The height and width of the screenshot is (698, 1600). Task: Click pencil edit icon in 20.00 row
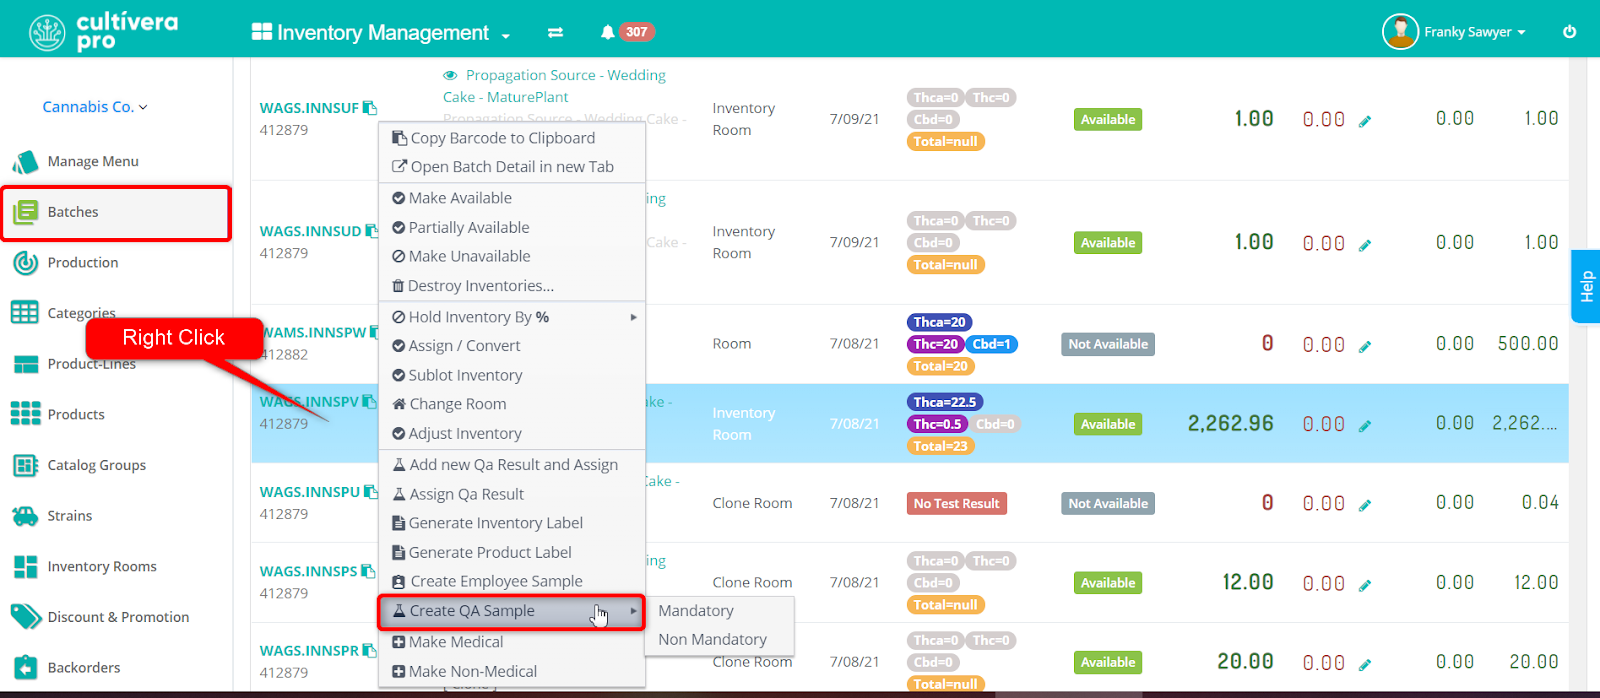click(x=1365, y=664)
